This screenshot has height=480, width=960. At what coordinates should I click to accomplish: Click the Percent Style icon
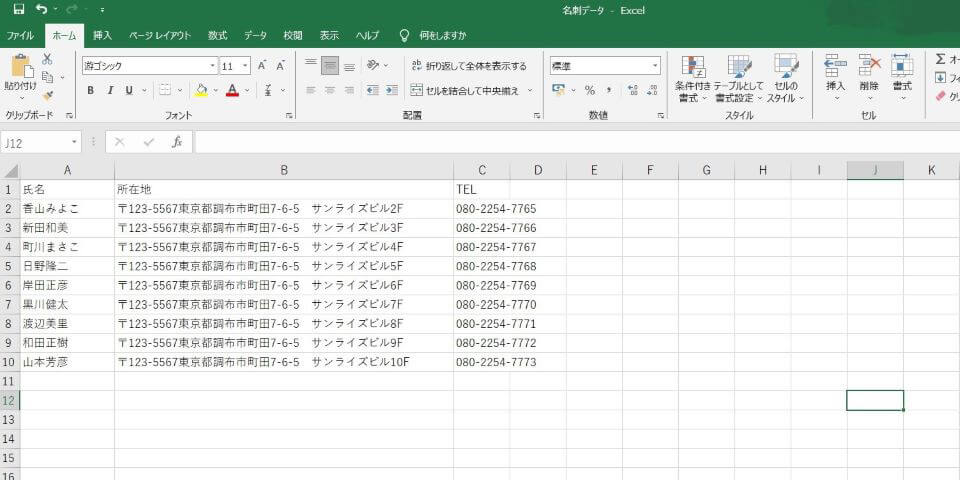[x=589, y=90]
